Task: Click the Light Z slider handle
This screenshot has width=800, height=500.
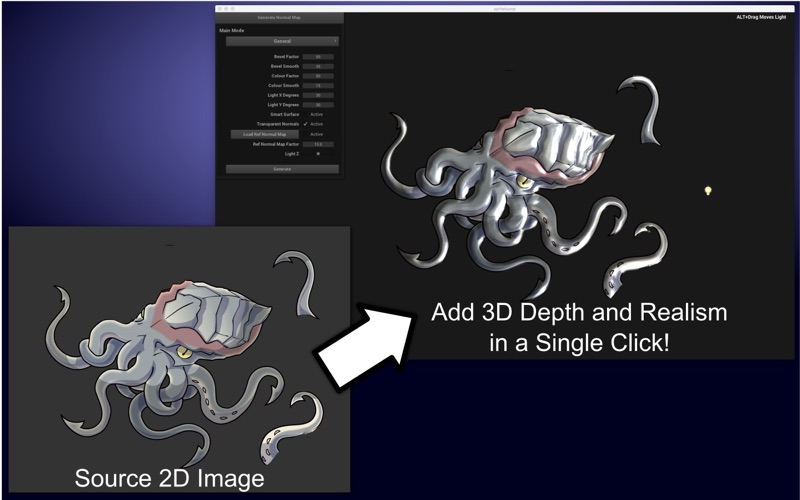Action: point(318,154)
